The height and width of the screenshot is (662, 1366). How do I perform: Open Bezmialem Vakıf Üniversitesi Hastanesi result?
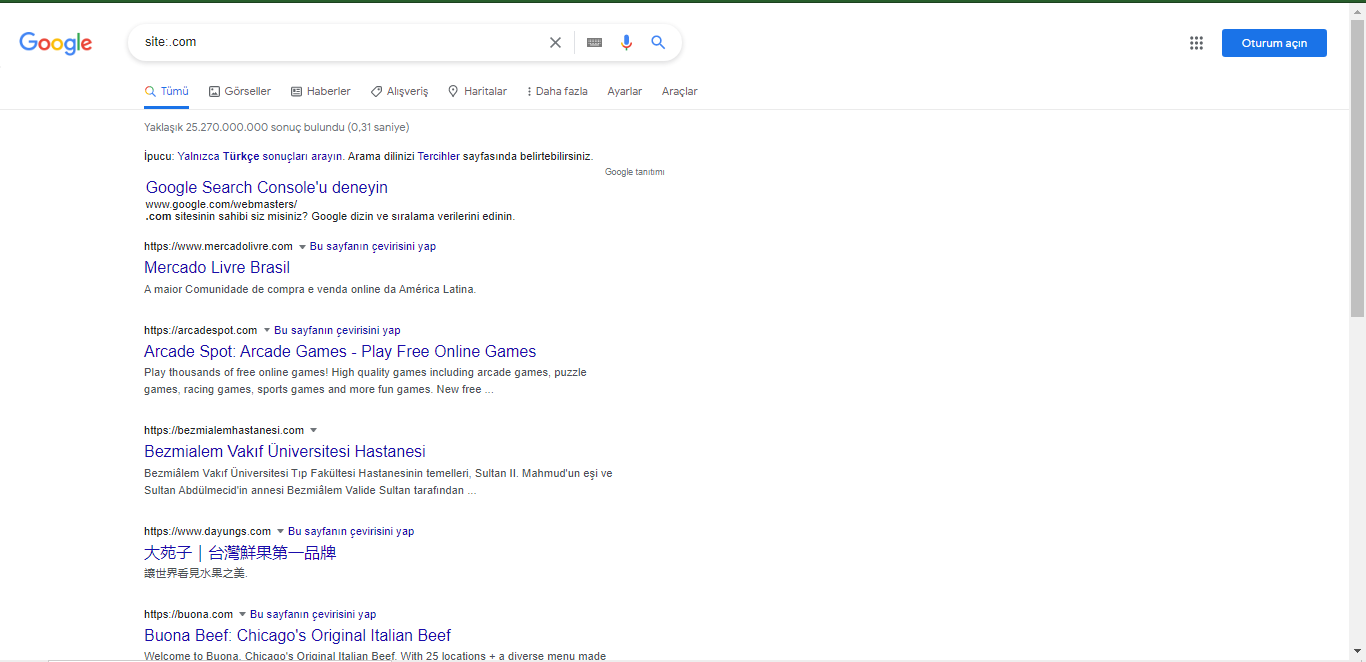[285, 451]
